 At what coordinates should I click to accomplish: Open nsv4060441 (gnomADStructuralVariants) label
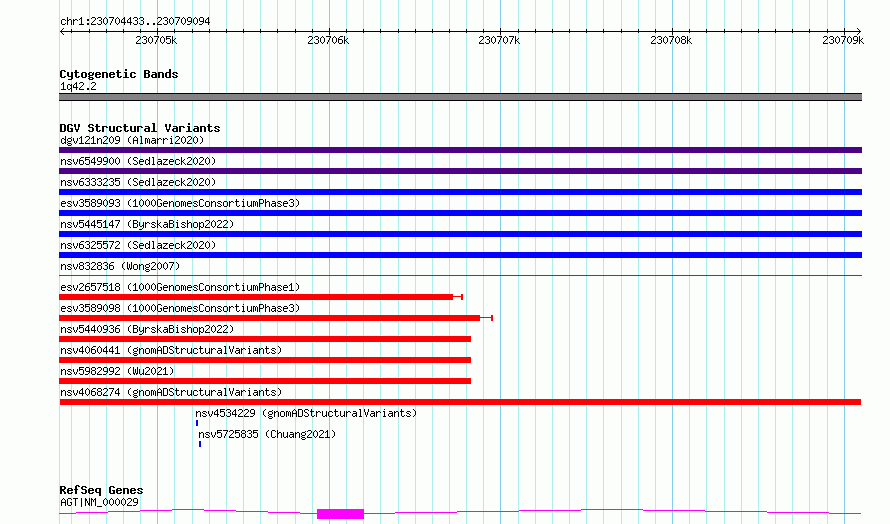(x=171, y=350)
